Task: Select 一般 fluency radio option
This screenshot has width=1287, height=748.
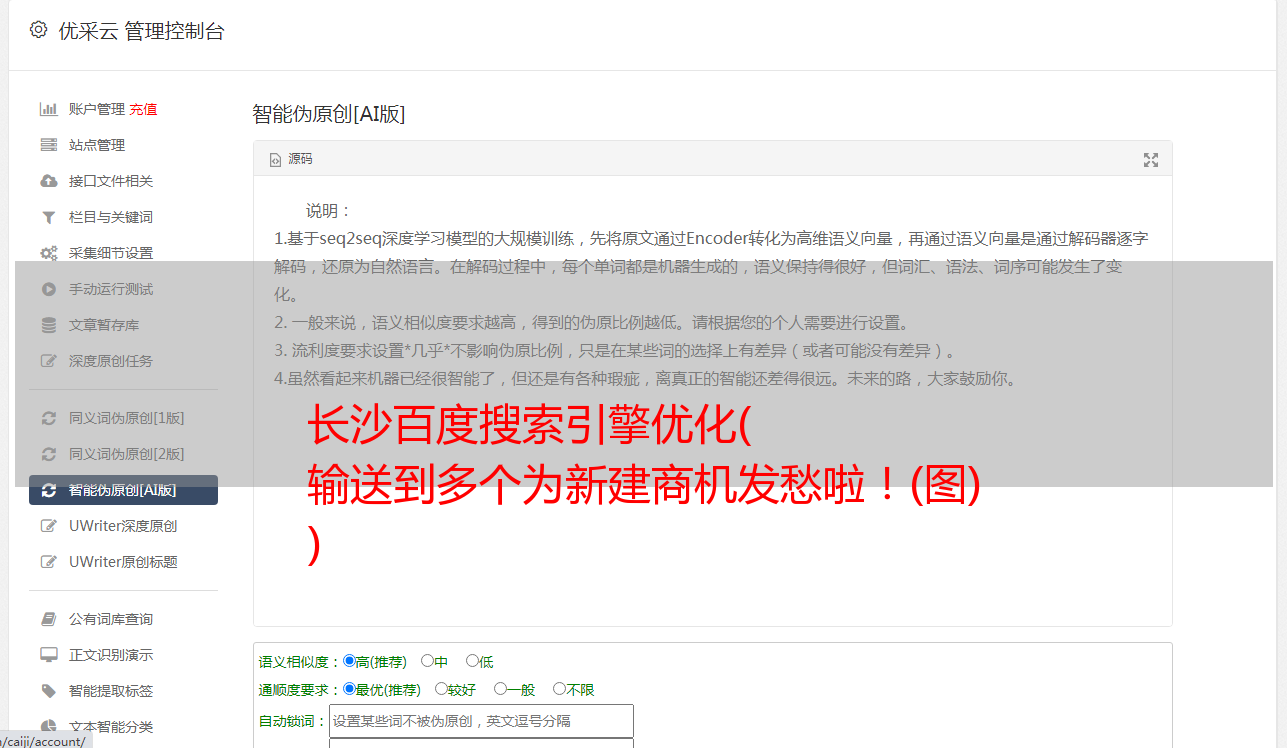Action: pos(500,689)
